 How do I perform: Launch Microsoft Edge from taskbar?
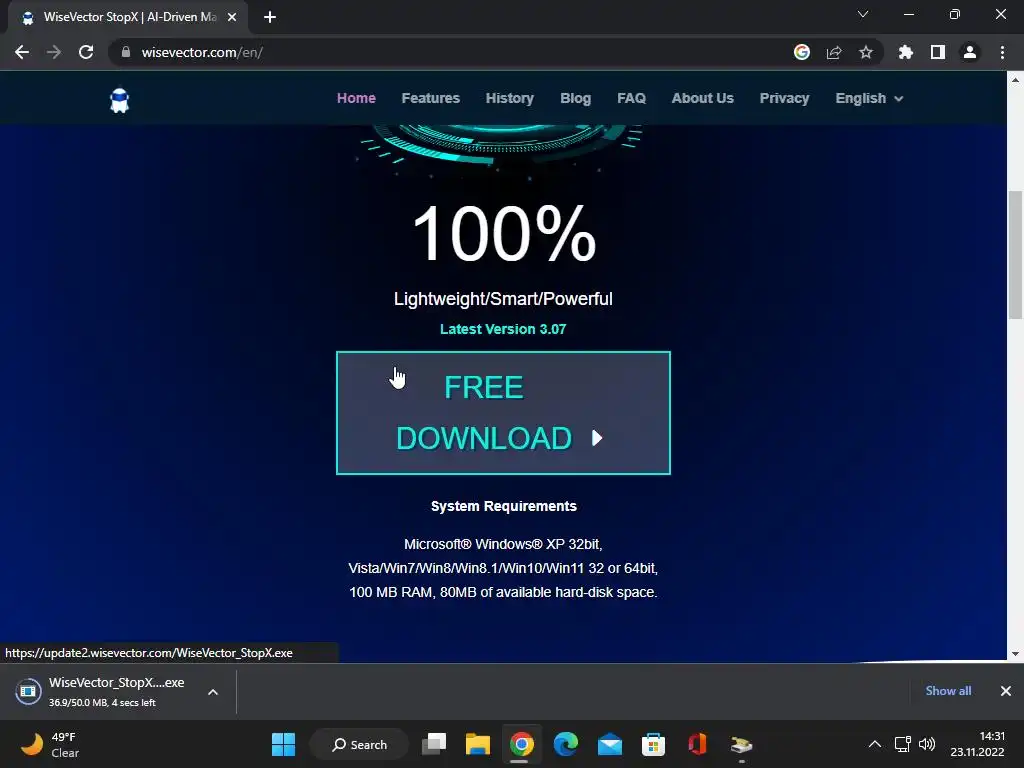point(566,744)
